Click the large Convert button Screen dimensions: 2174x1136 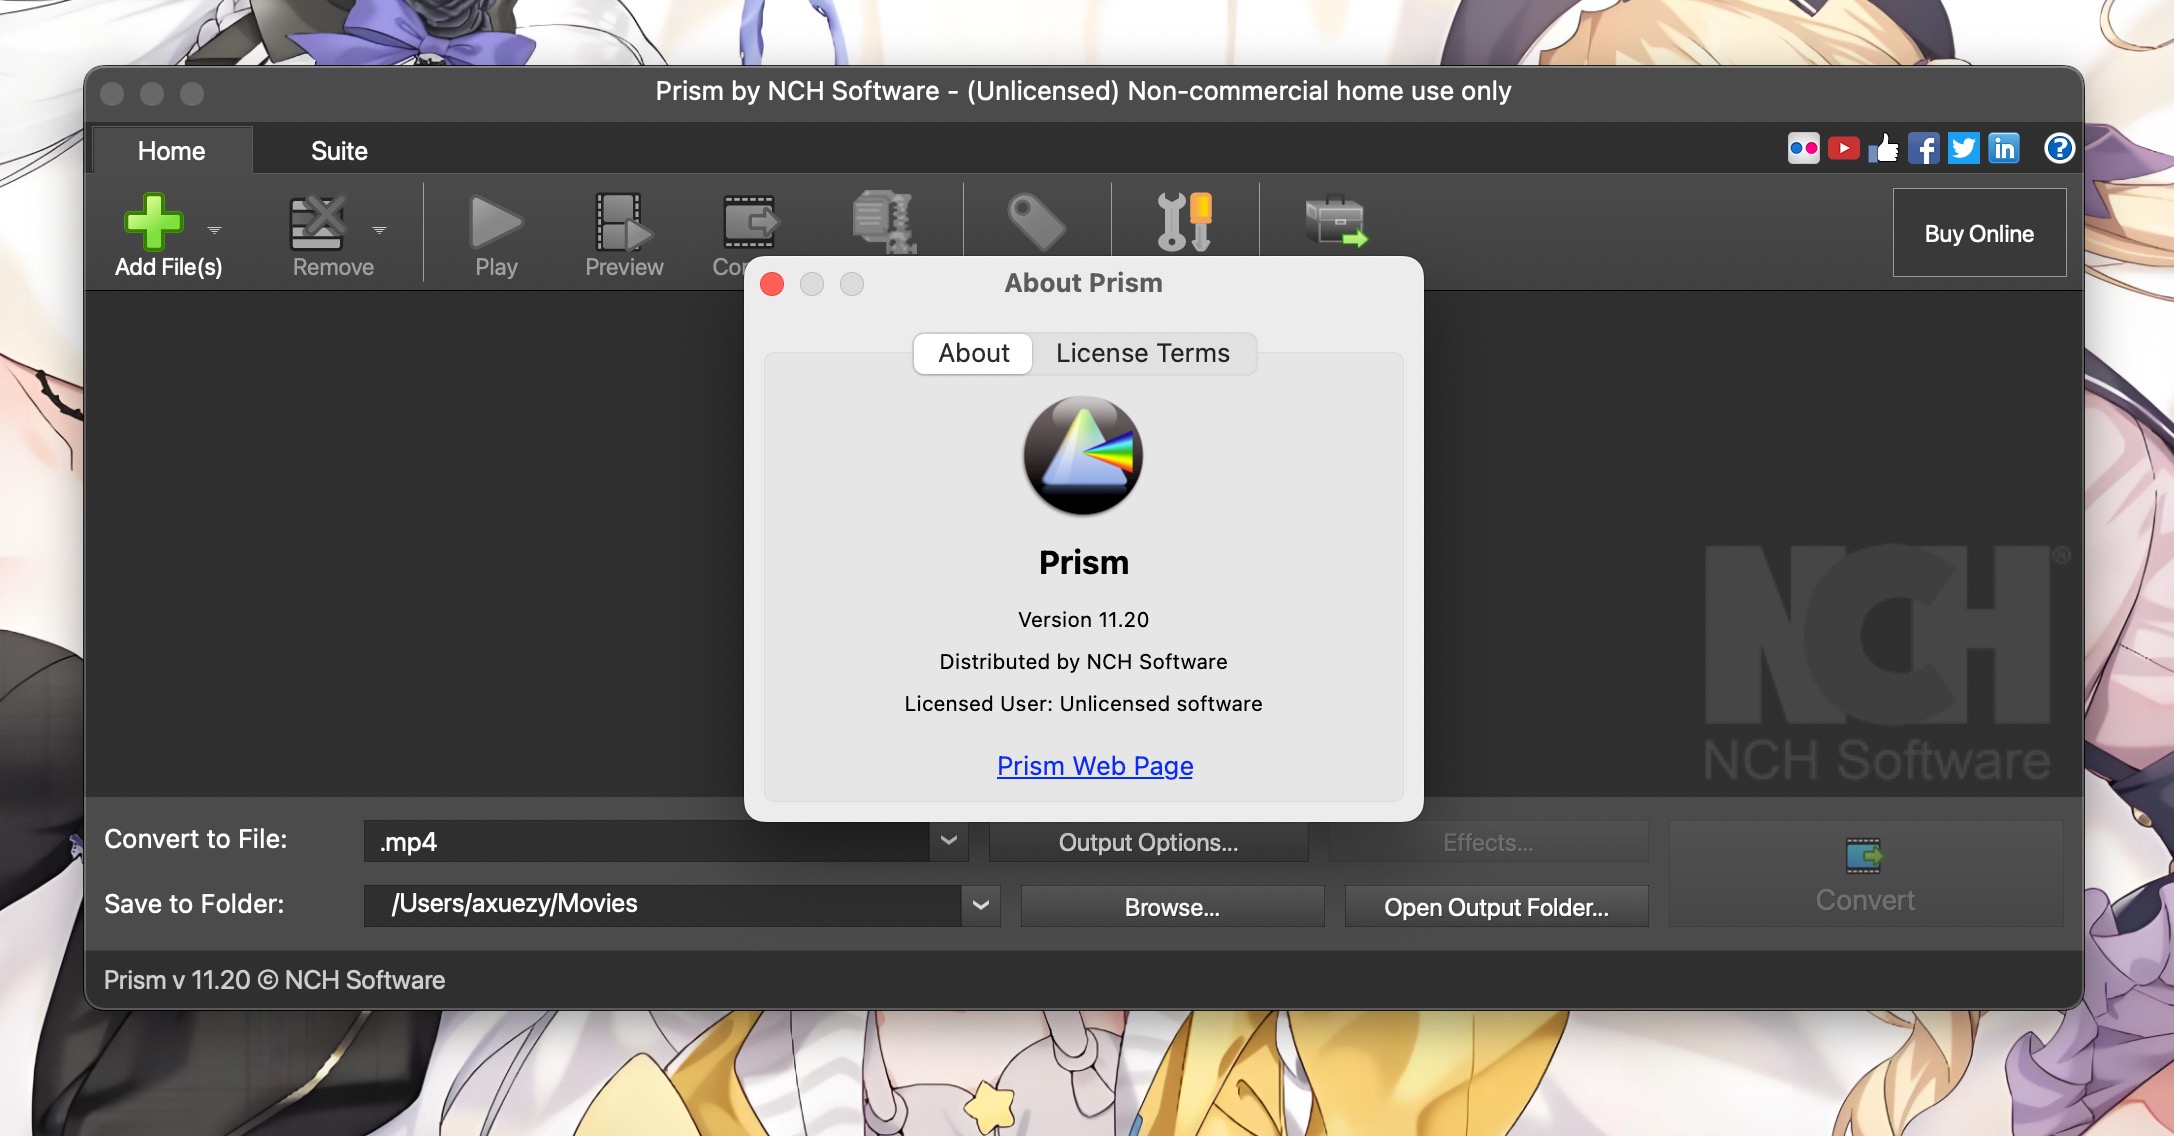[x=1866, y=874]
